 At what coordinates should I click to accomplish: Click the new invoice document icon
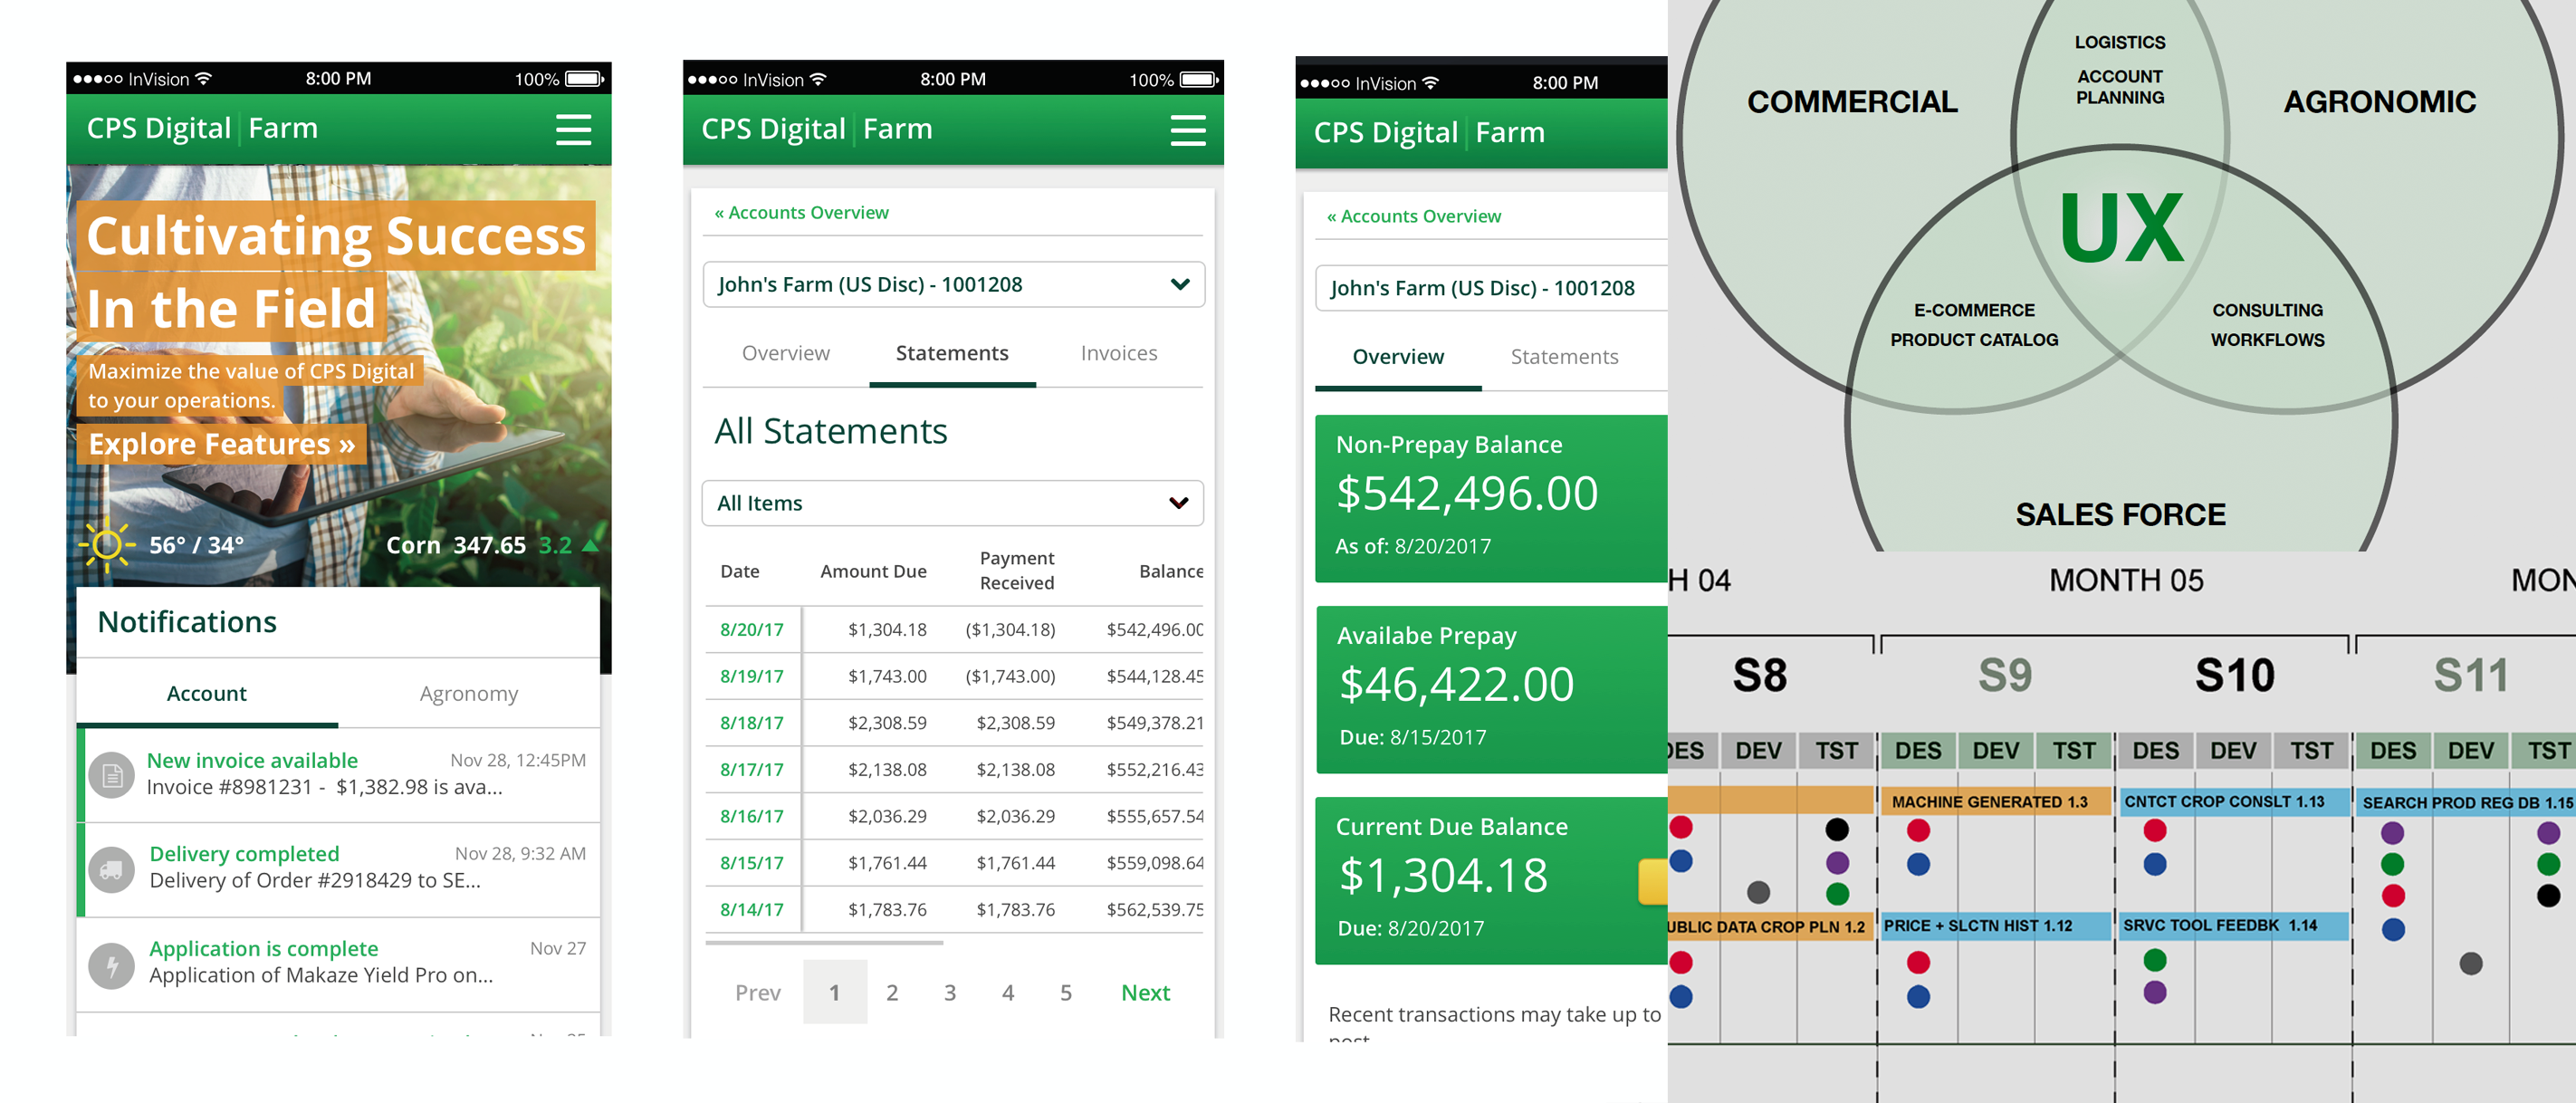tap(112, 775)
